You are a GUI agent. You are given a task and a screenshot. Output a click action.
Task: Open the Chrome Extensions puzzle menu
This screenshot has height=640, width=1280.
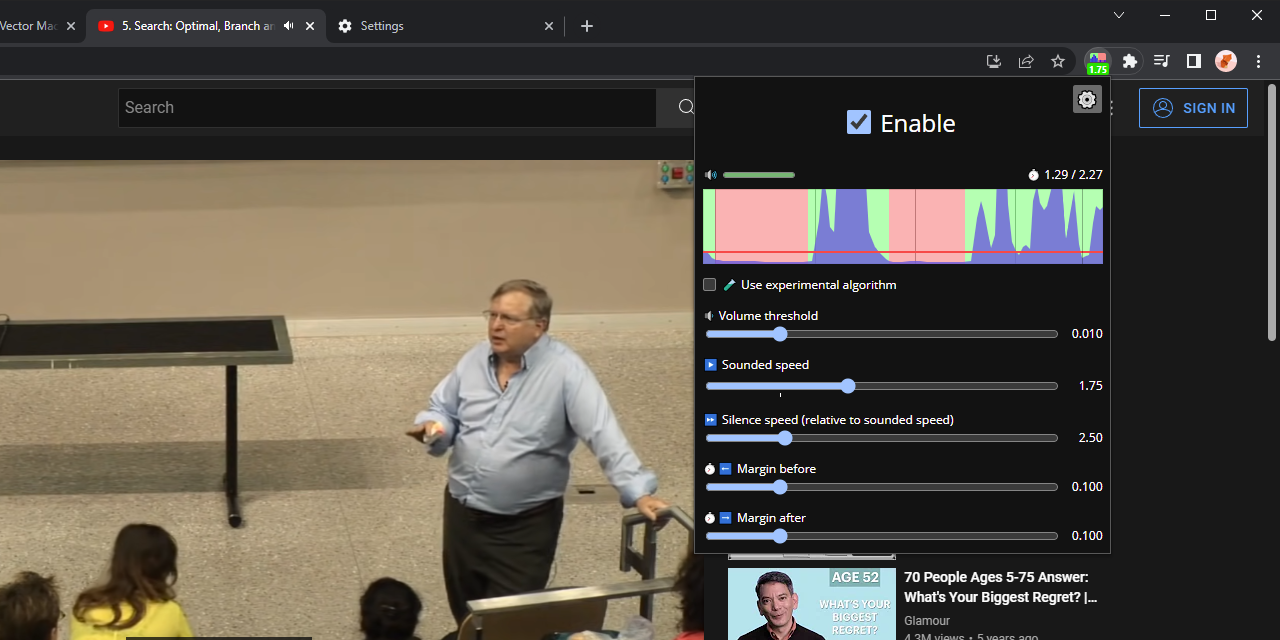coord(1130,61)
